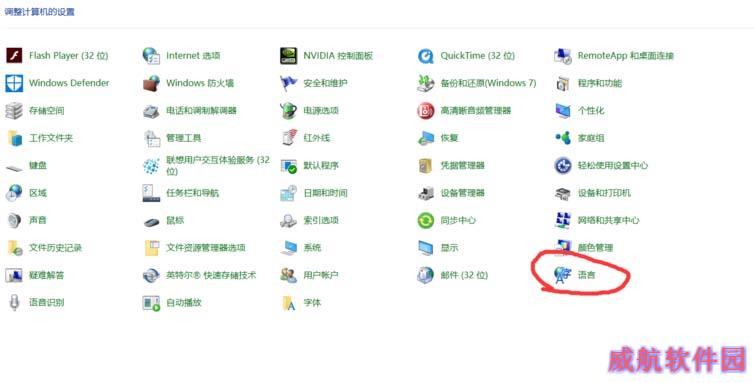Click the NVIDIA 控制面板 icon
Image resolution: width=754 pixels, height=383 pixels.
289,56
